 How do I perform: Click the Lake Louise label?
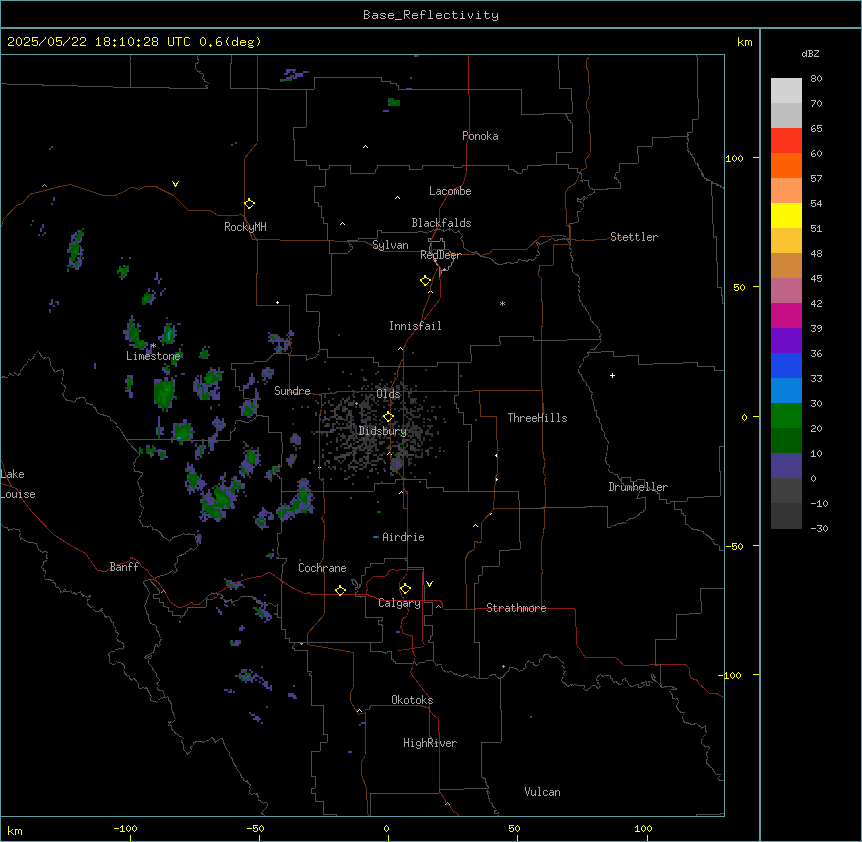pyautogui.click(x=18, y=484)
